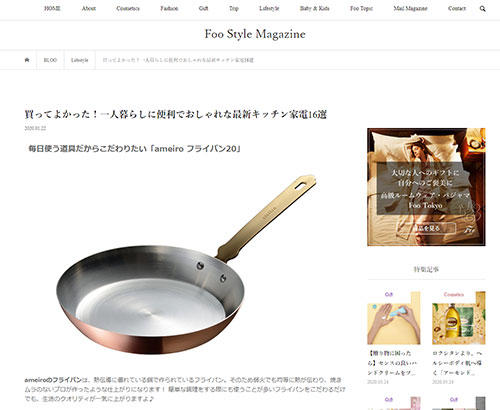Select Mail Magazine in navigation
500x410 pixels.
410,9
